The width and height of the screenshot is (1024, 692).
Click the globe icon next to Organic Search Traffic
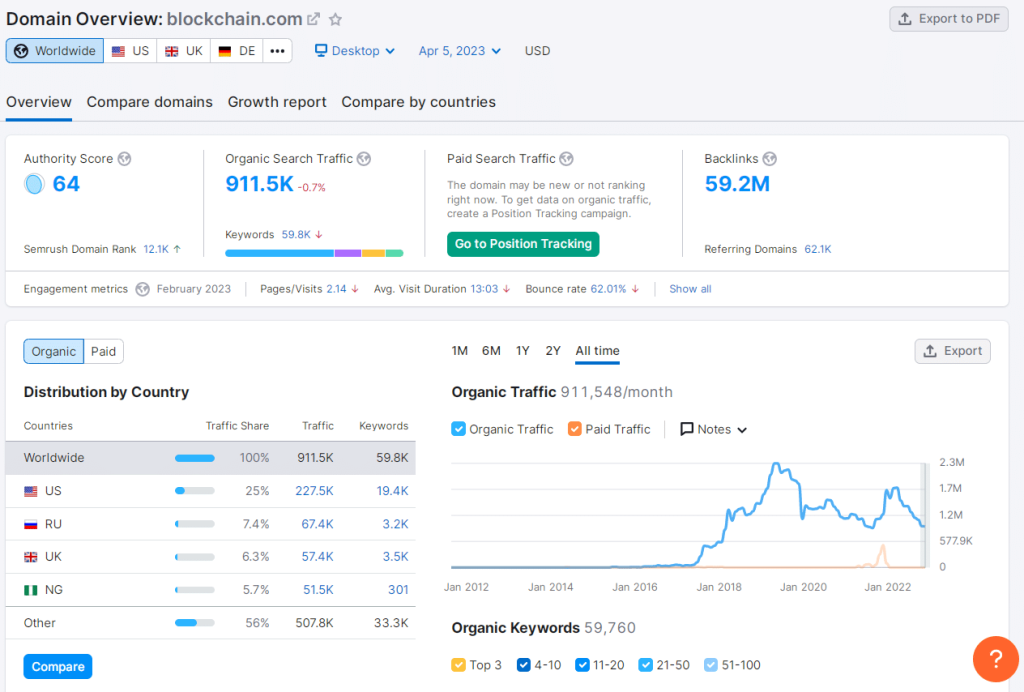pos(364,158)
